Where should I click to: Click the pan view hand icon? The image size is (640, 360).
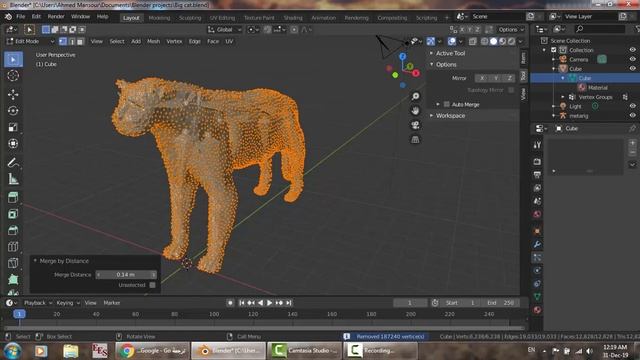coord(415,111)
